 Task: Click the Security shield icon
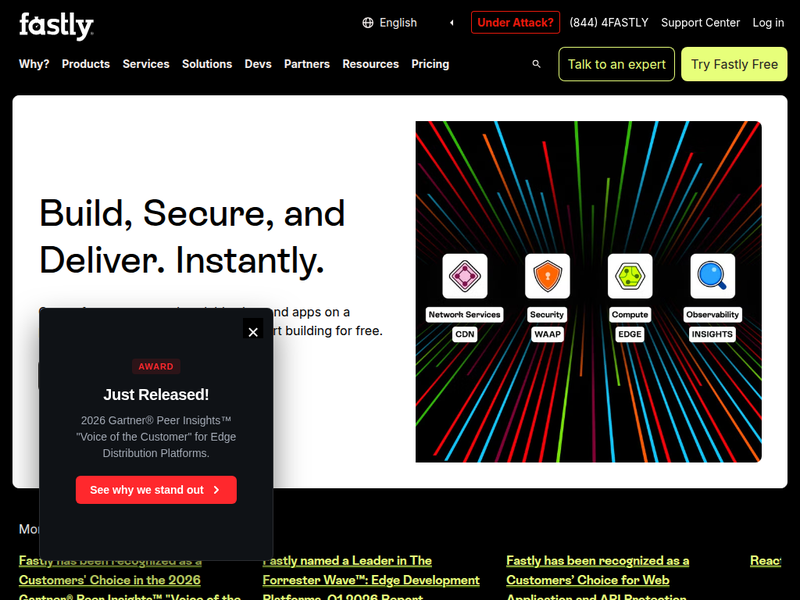click(x=547, y=276)
